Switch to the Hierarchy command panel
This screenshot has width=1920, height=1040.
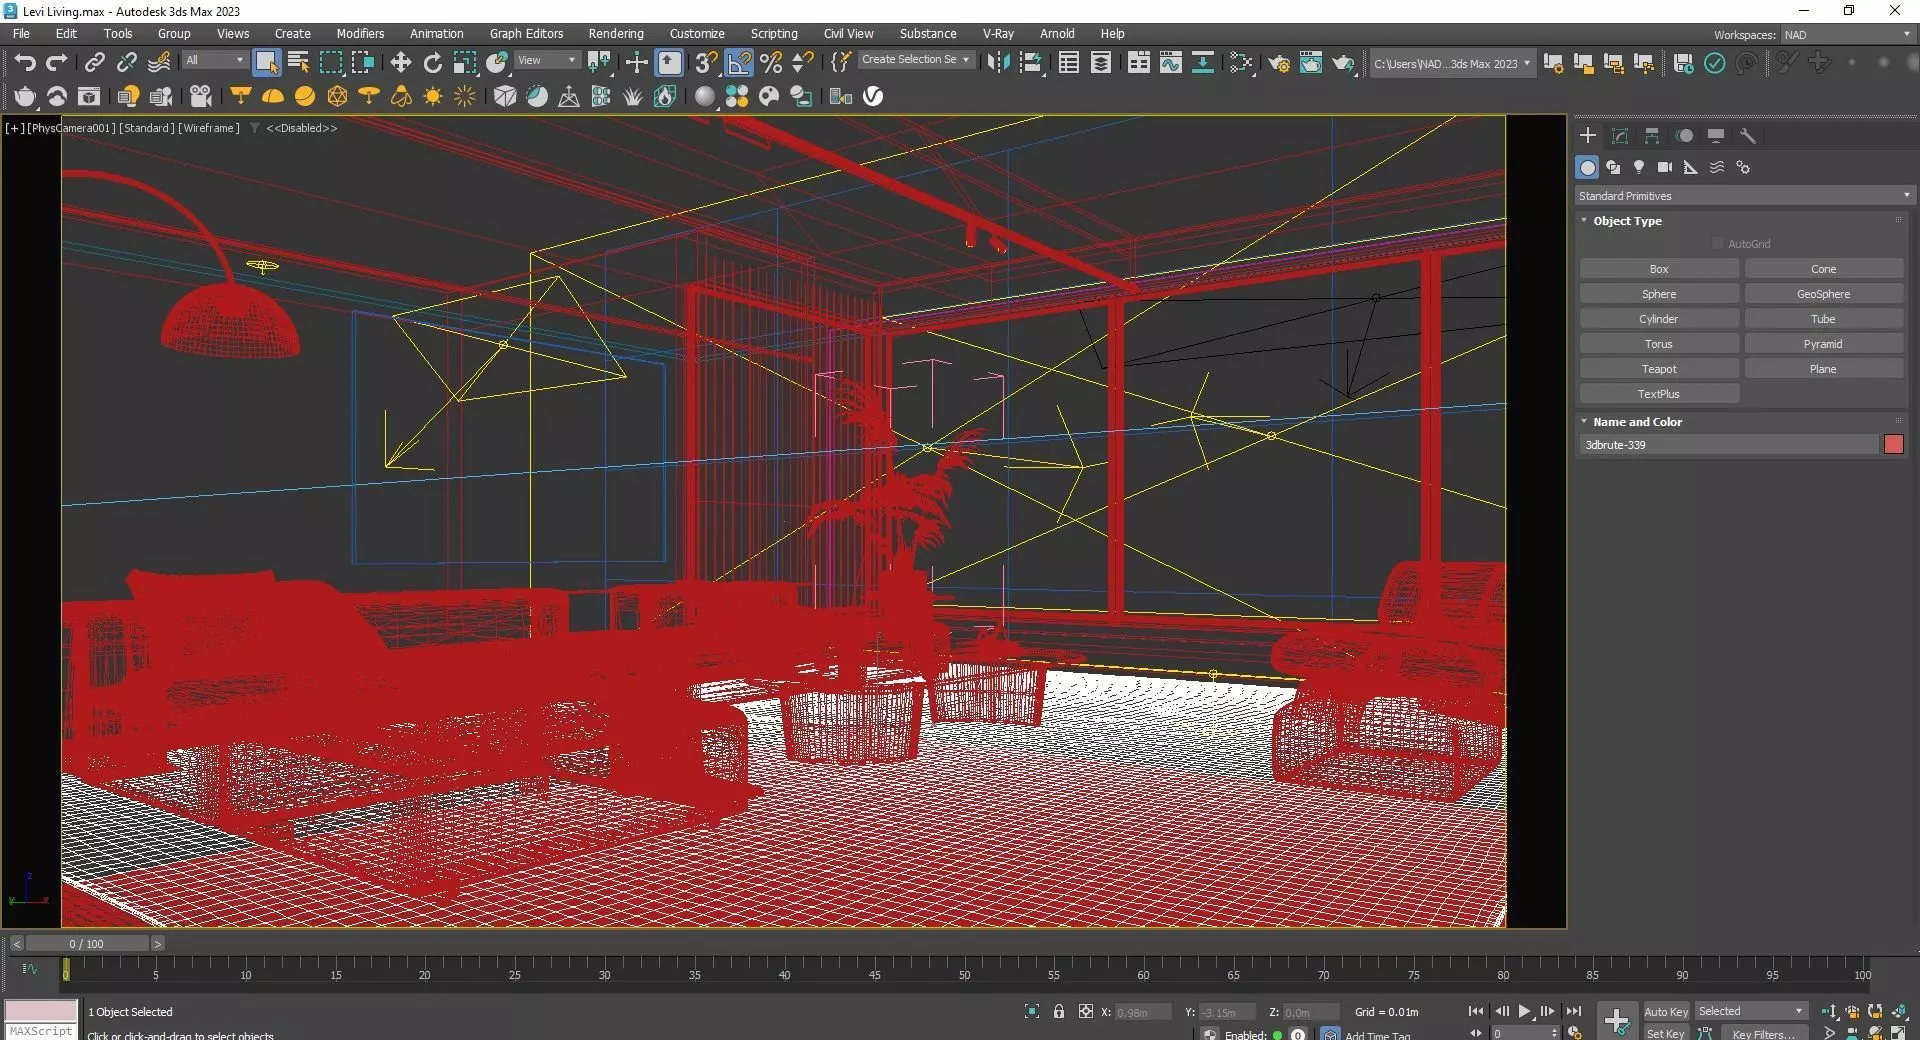point(1652,136)
